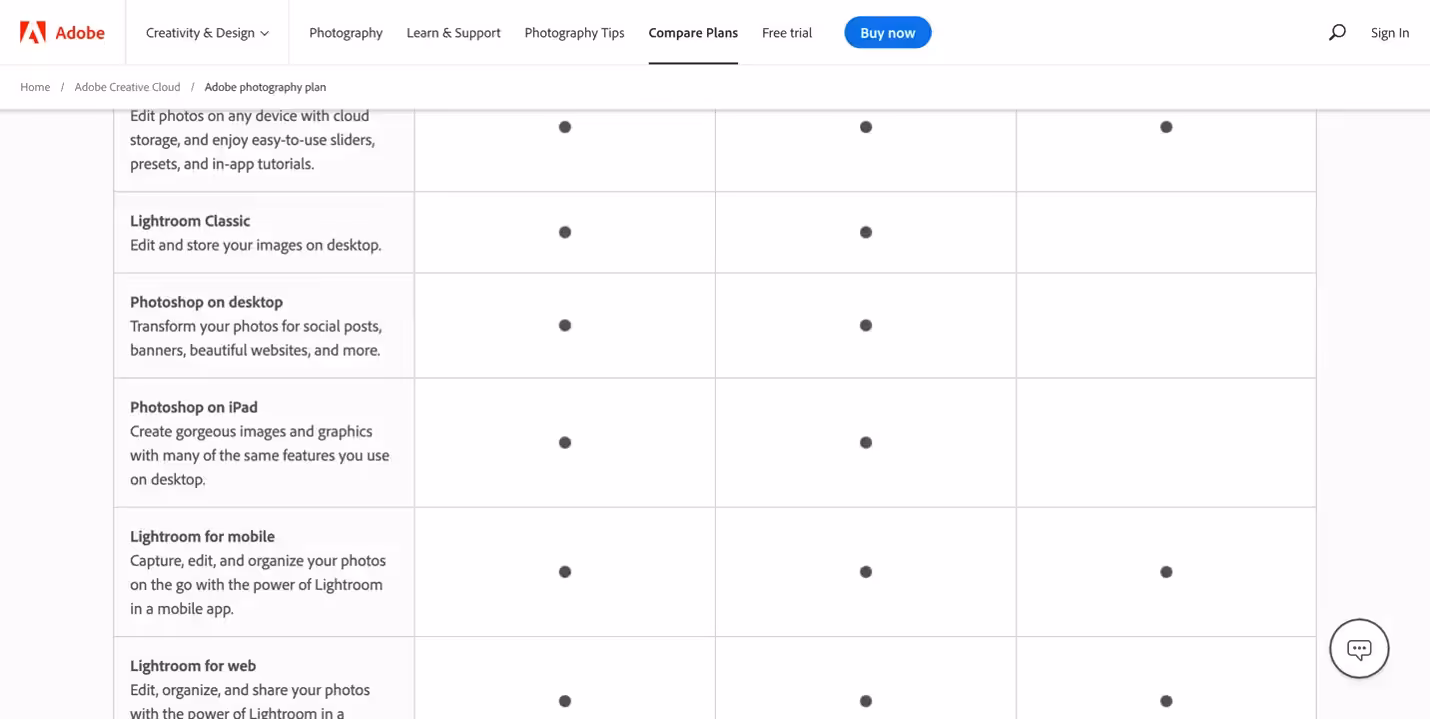Image resolution: width=1430 pixels, height=724 pixels.
Task: Click the Sign In link
Action: 1389,33
